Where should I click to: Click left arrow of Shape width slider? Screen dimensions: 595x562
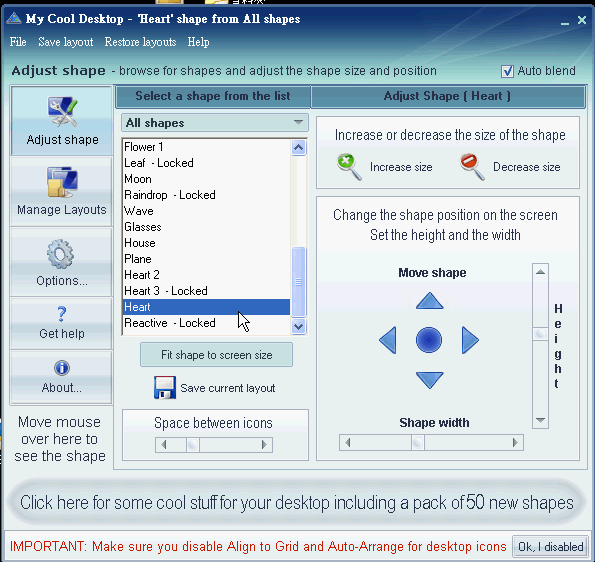coord(348,442)
